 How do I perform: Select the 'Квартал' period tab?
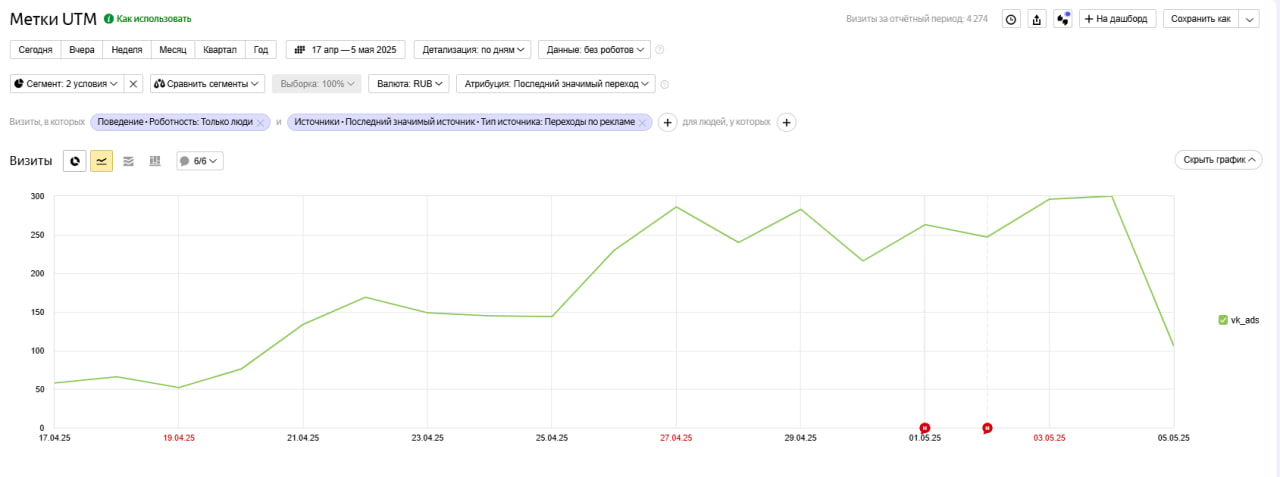tap(220, 49)
